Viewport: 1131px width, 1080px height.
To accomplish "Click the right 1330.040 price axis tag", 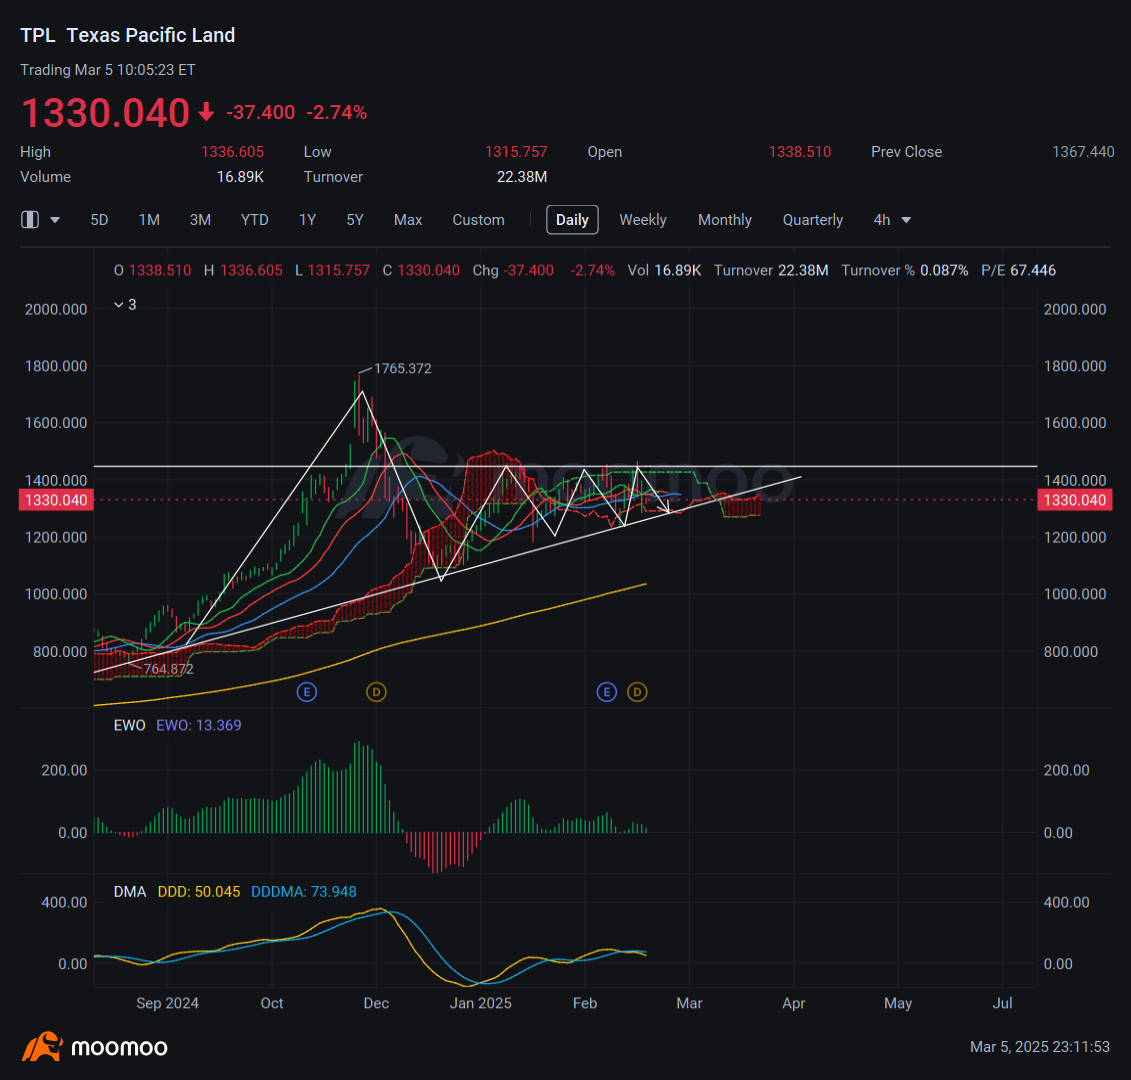I will pos(1075,500).
